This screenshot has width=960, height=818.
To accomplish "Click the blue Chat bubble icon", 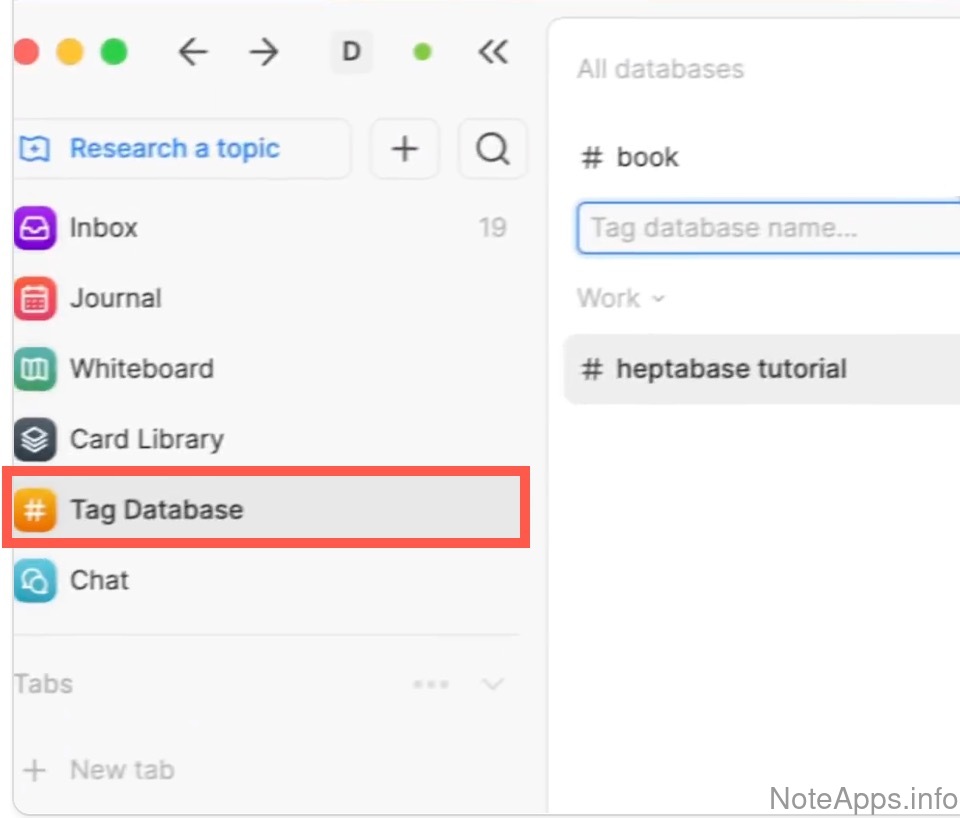I will coord(35,580).
